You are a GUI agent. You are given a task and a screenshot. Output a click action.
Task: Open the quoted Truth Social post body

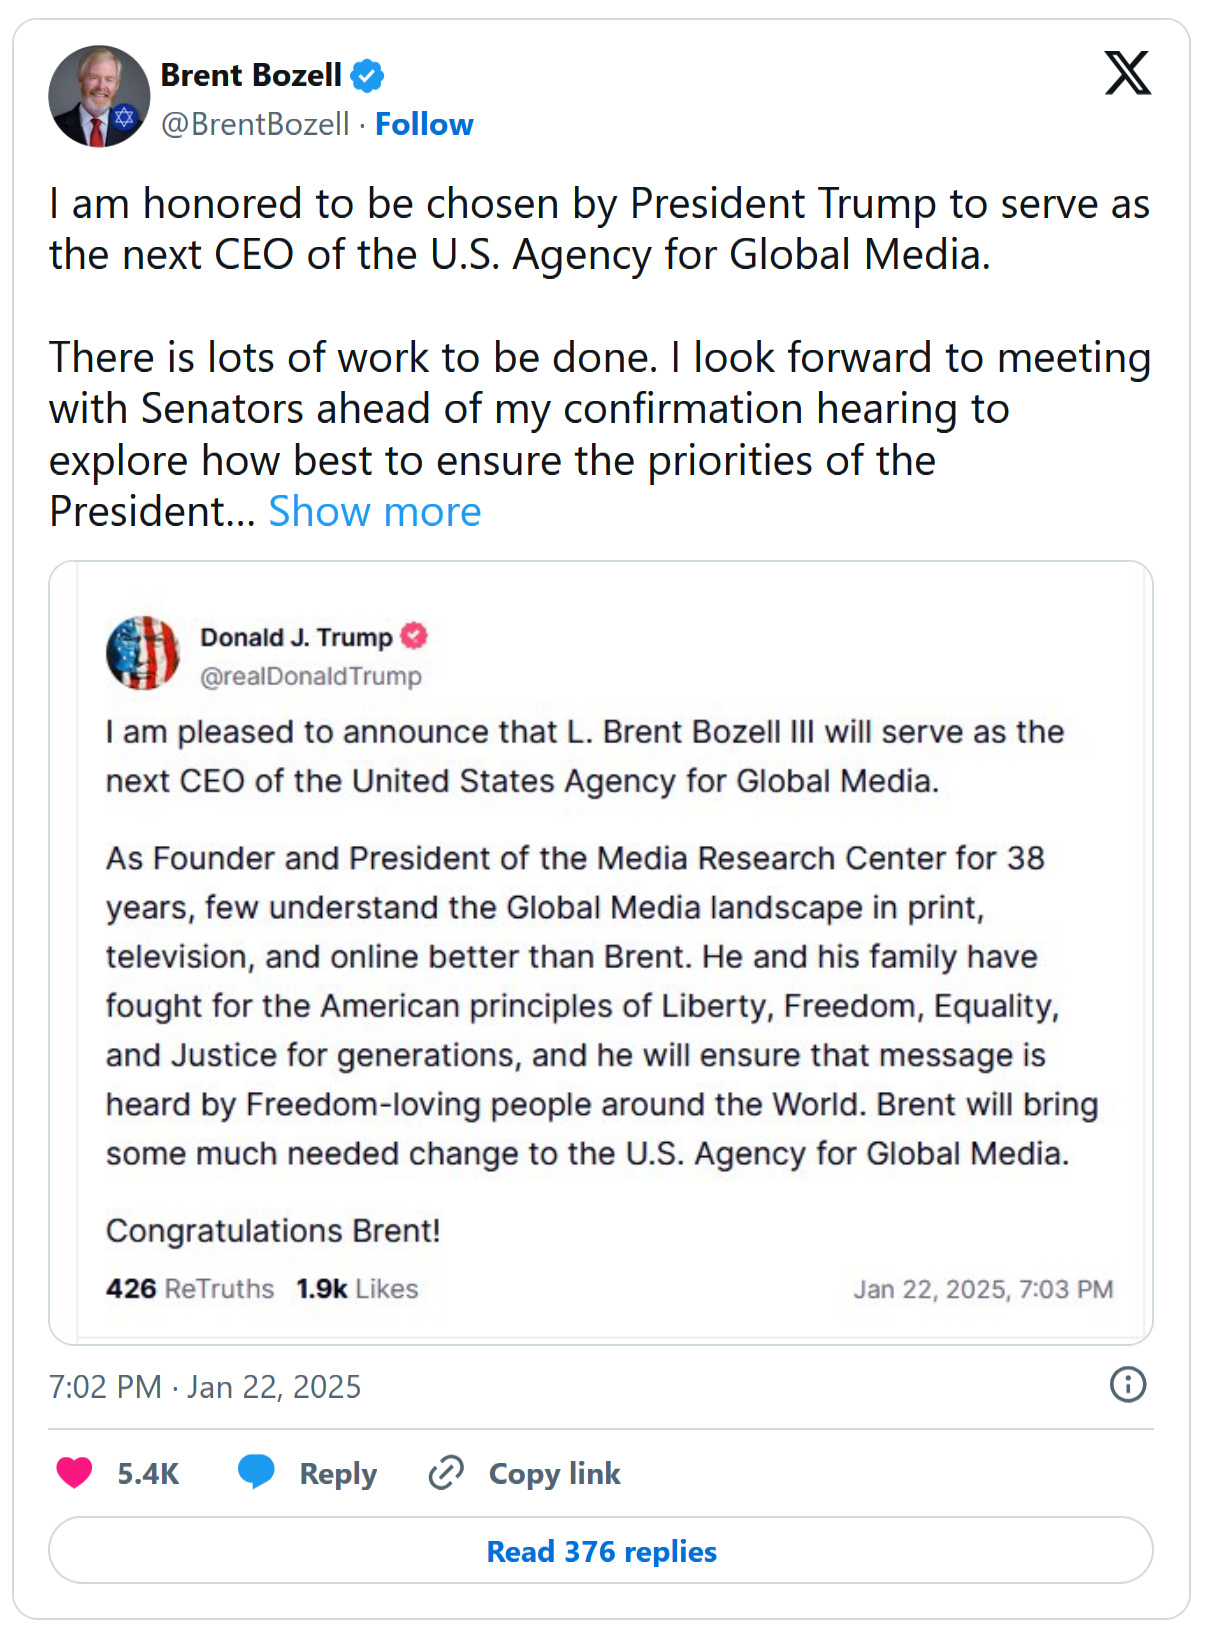tap(600, 955)
